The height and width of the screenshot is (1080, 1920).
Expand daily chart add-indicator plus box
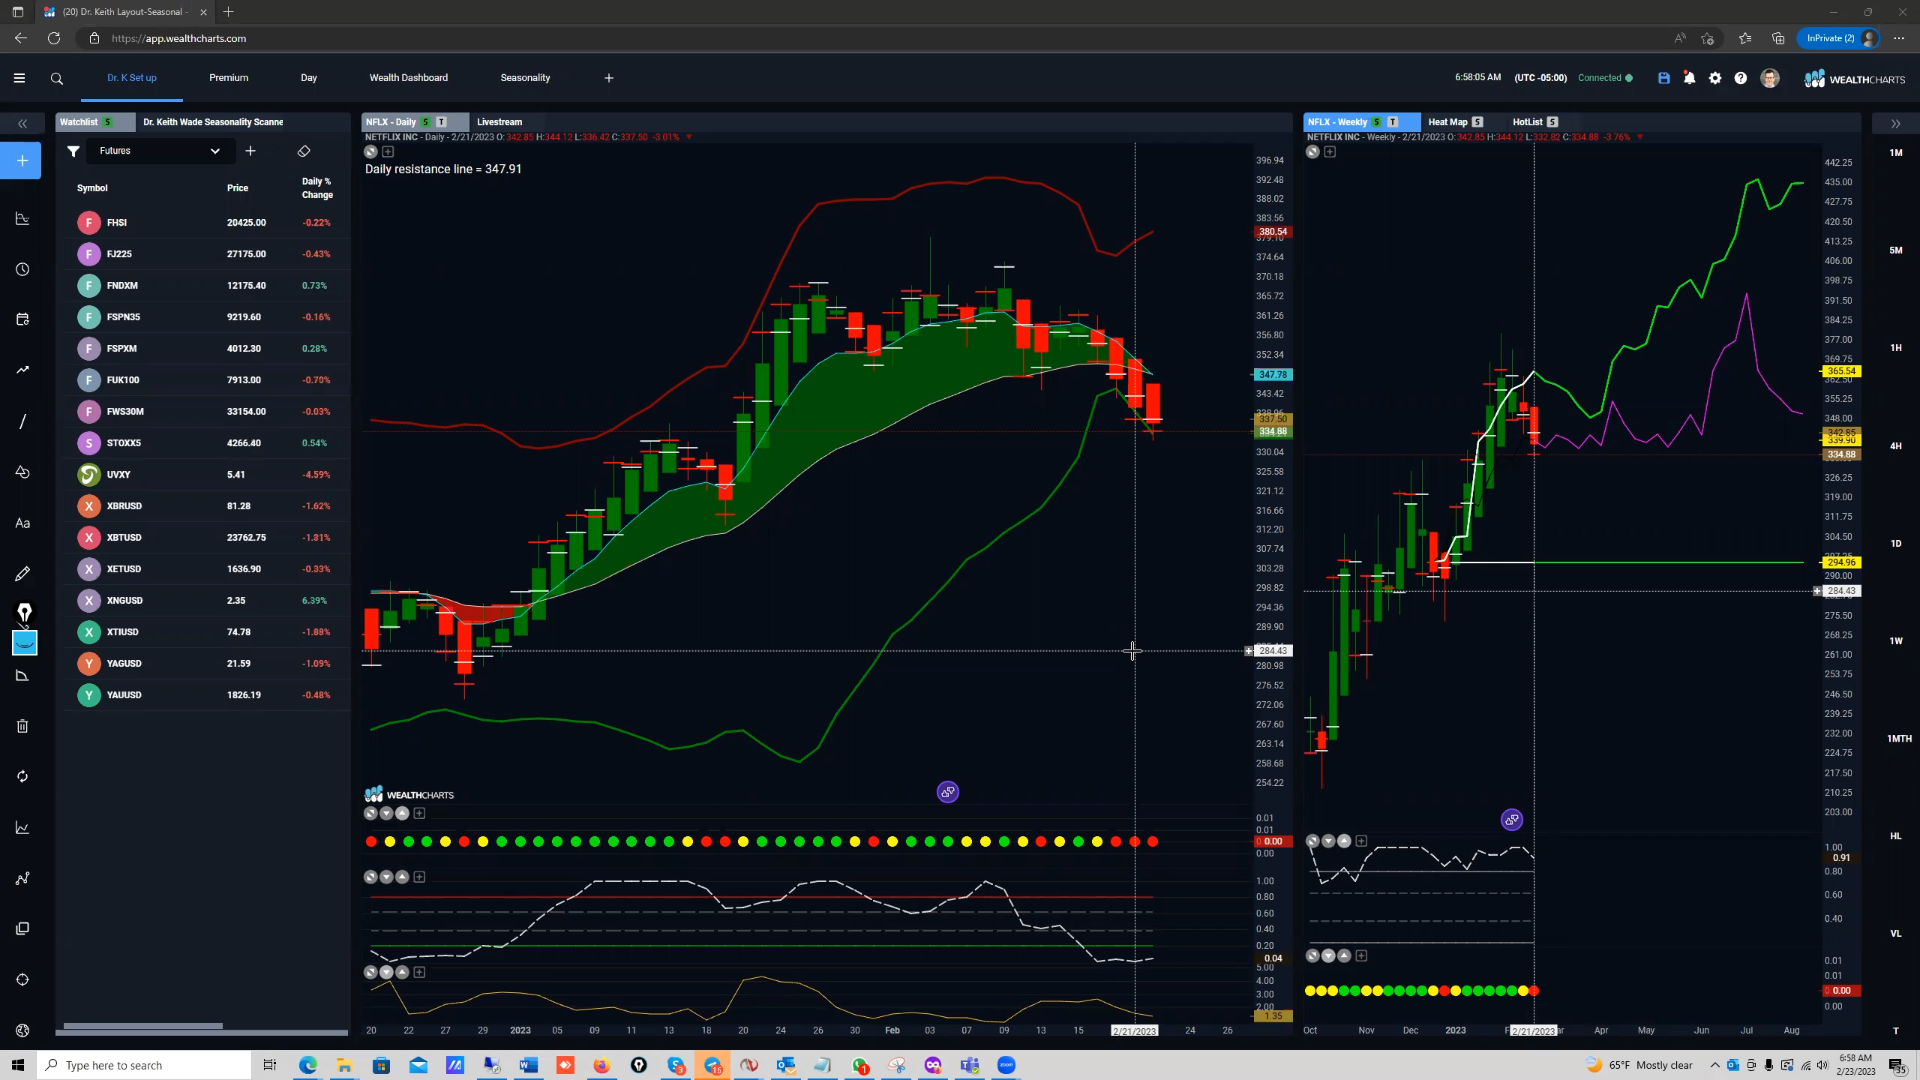(388, 152)
